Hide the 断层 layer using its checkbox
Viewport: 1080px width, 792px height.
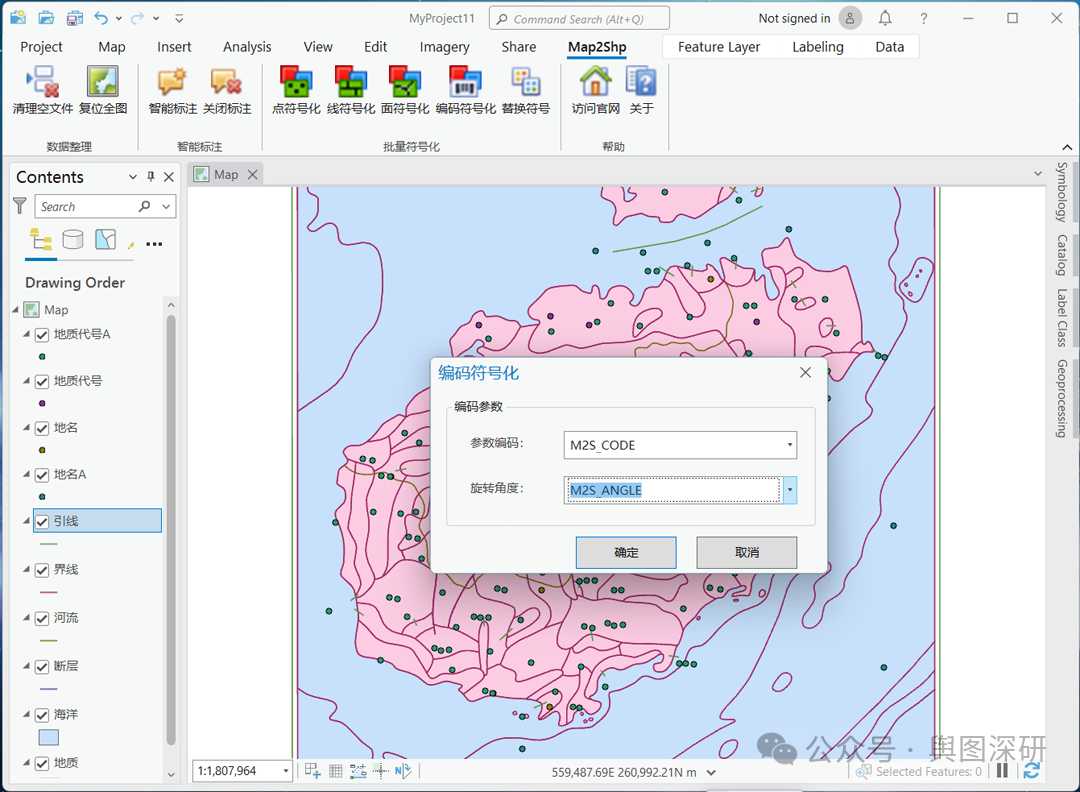coord(42,666)
